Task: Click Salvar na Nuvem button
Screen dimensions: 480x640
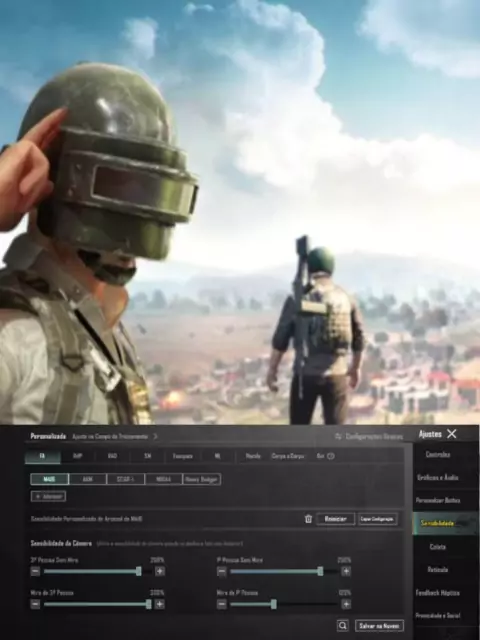Action: [x=379, y=626]
